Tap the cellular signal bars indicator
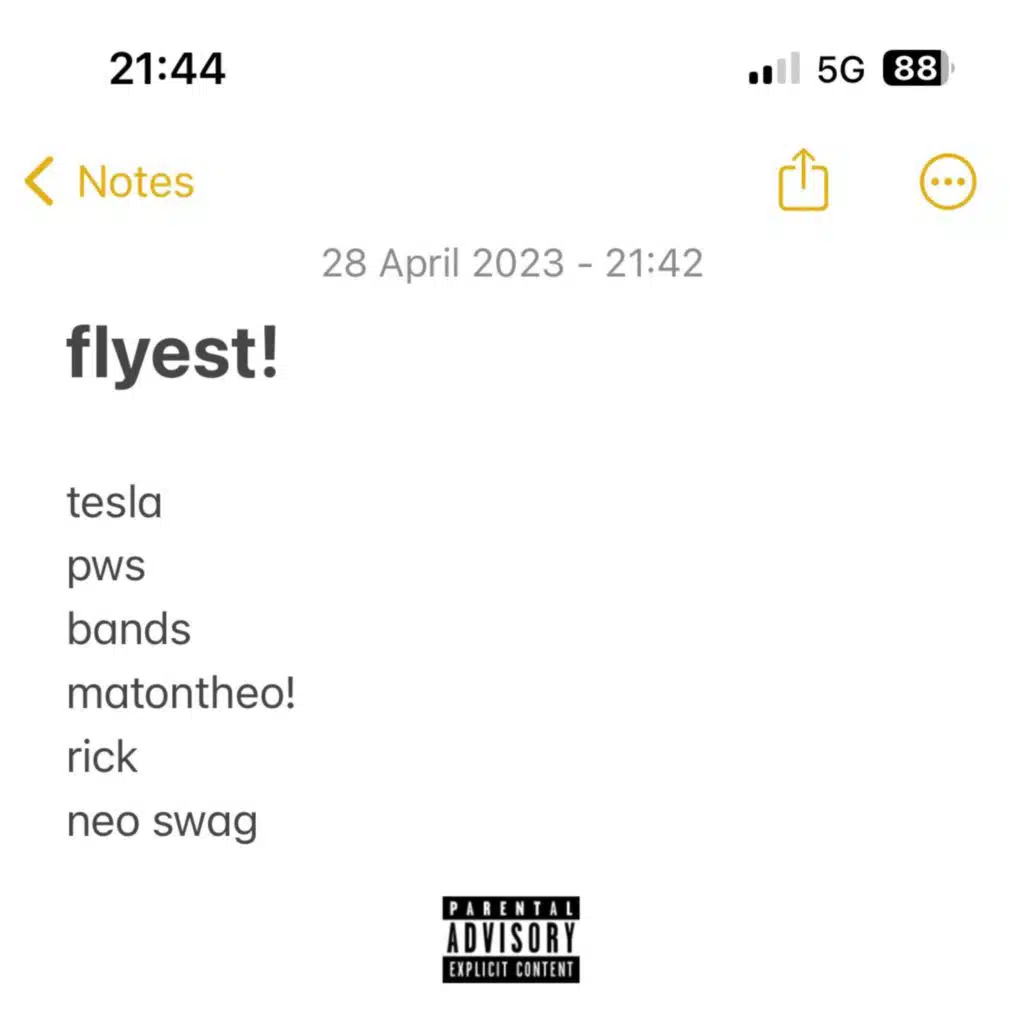The width and height of the screenshot is (1024, 1024). [774, 68]
